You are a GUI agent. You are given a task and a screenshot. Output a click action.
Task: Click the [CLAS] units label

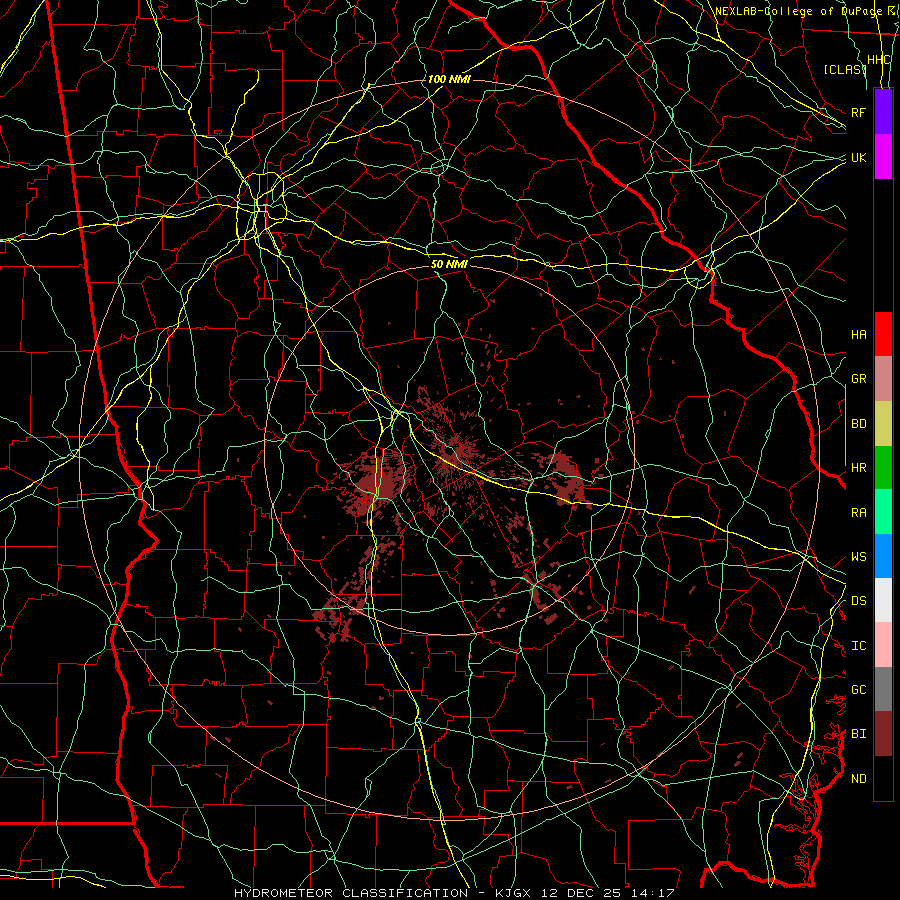coord(844,69)
